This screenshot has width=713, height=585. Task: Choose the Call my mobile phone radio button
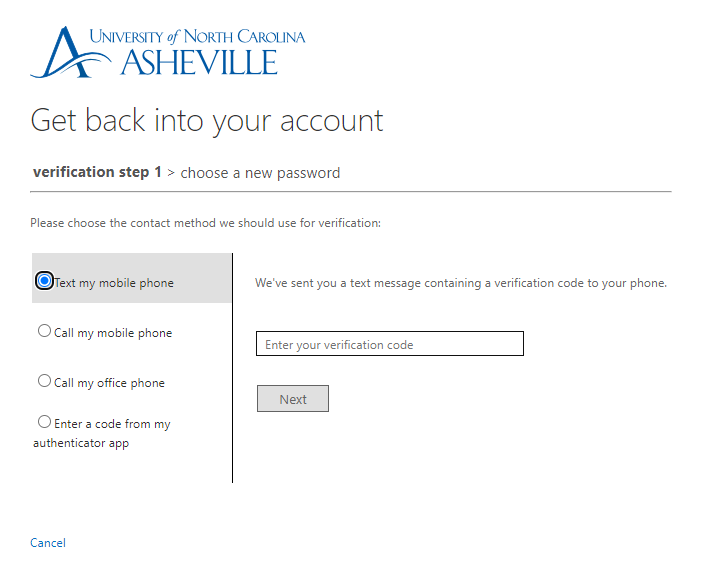coord(44,331)
